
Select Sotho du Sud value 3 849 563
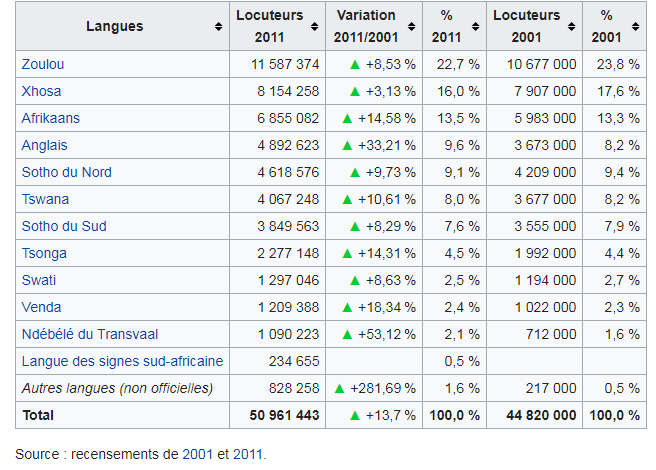coord(288,226)
